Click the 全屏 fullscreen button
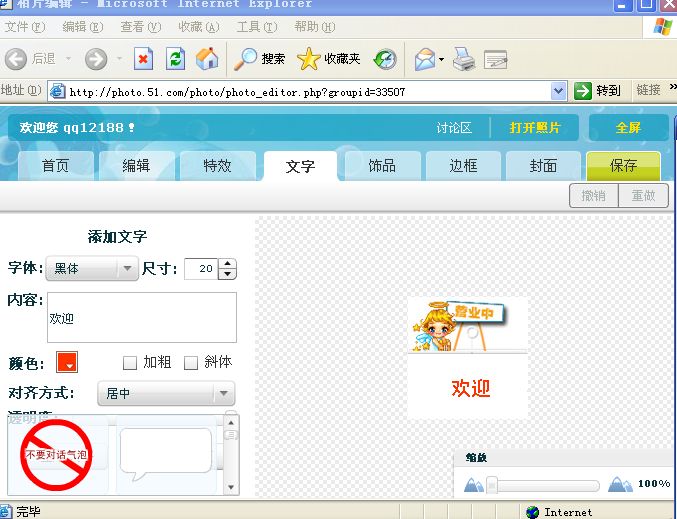The height and width of the screenshot is (519, 677). [628, 128]
